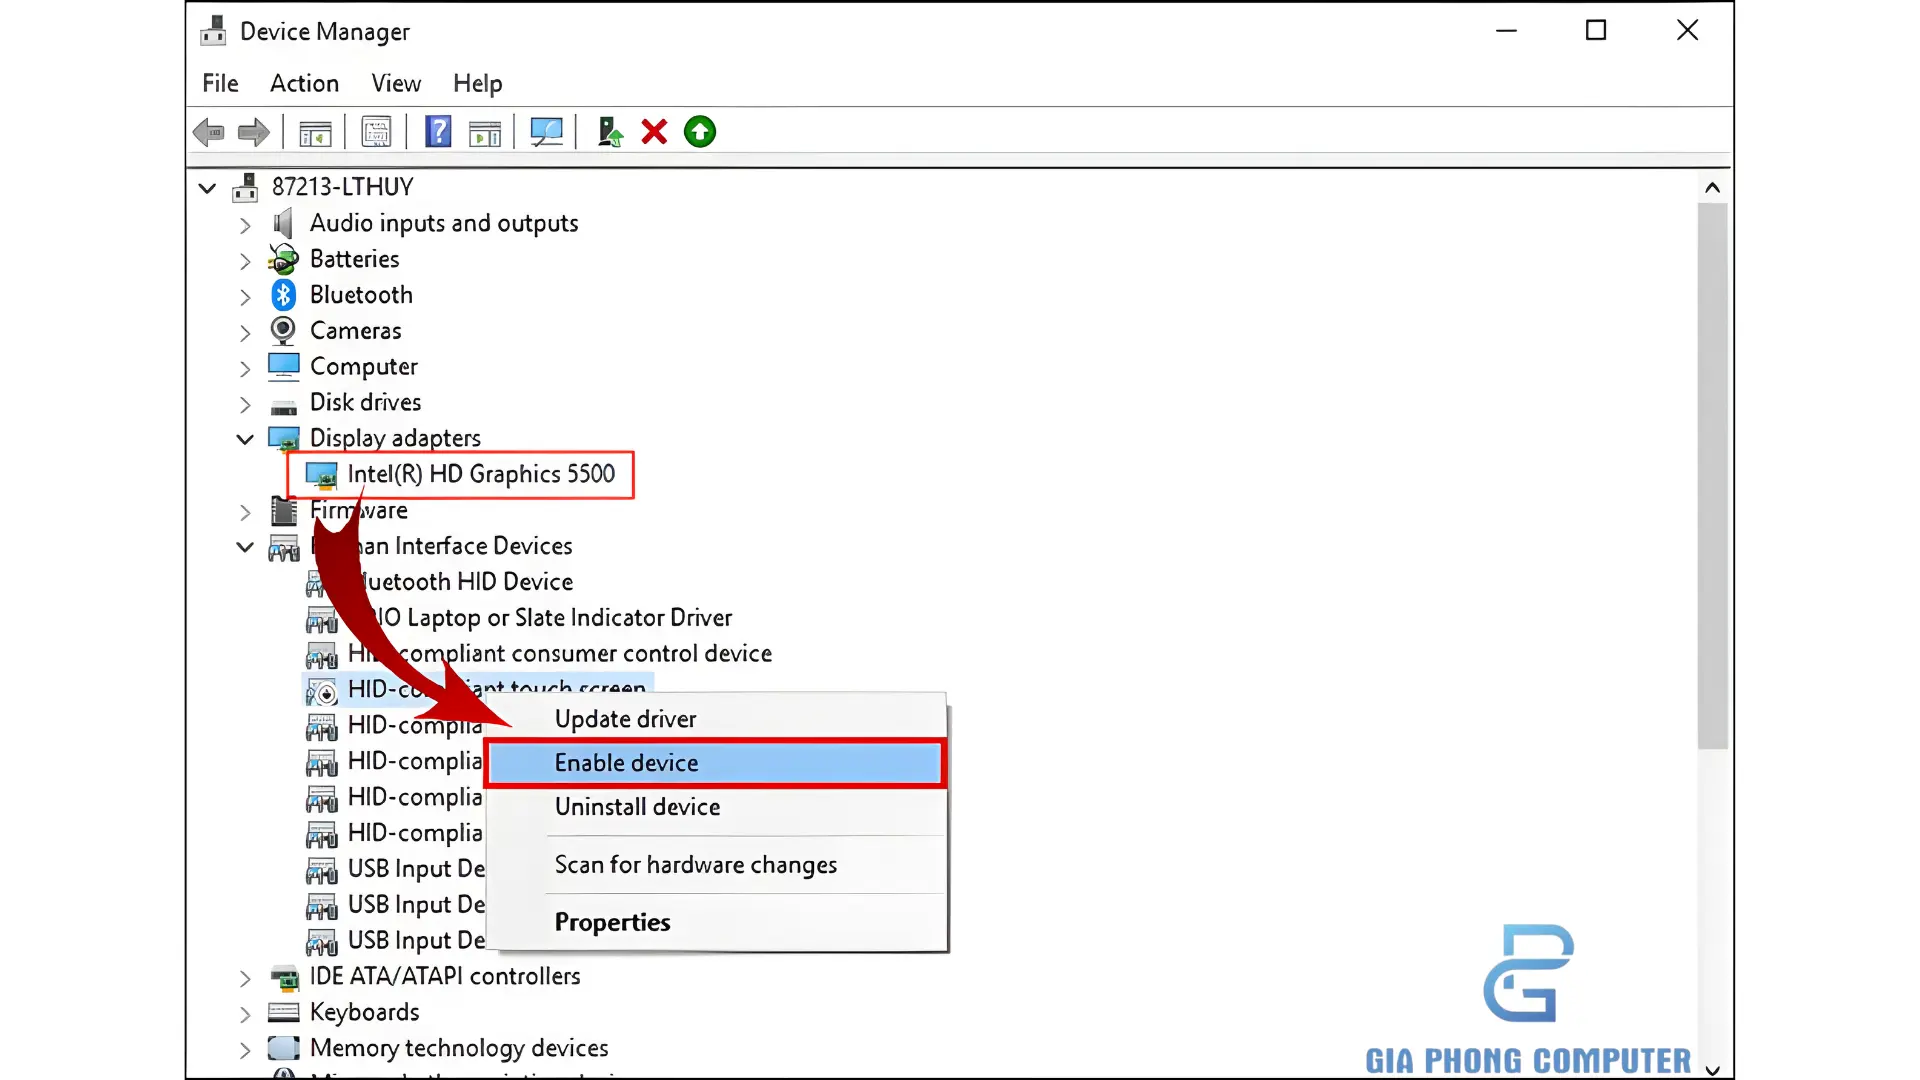Select Update driver from context menu
Viewport: 1920px width, 1080px height.
click(x=625, y=719)
